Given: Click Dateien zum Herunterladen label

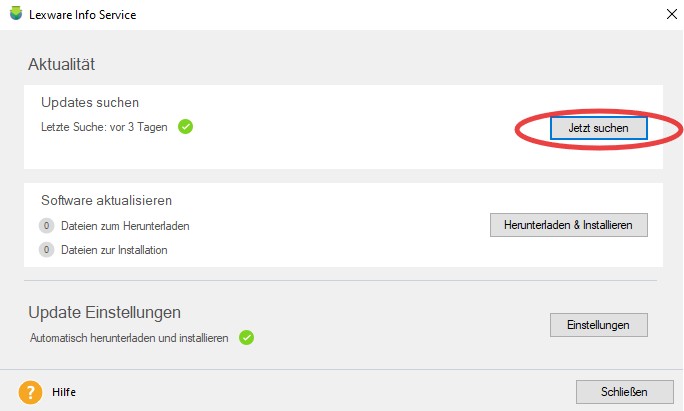Looking at the screenshot, I should [x=125, y=226].
